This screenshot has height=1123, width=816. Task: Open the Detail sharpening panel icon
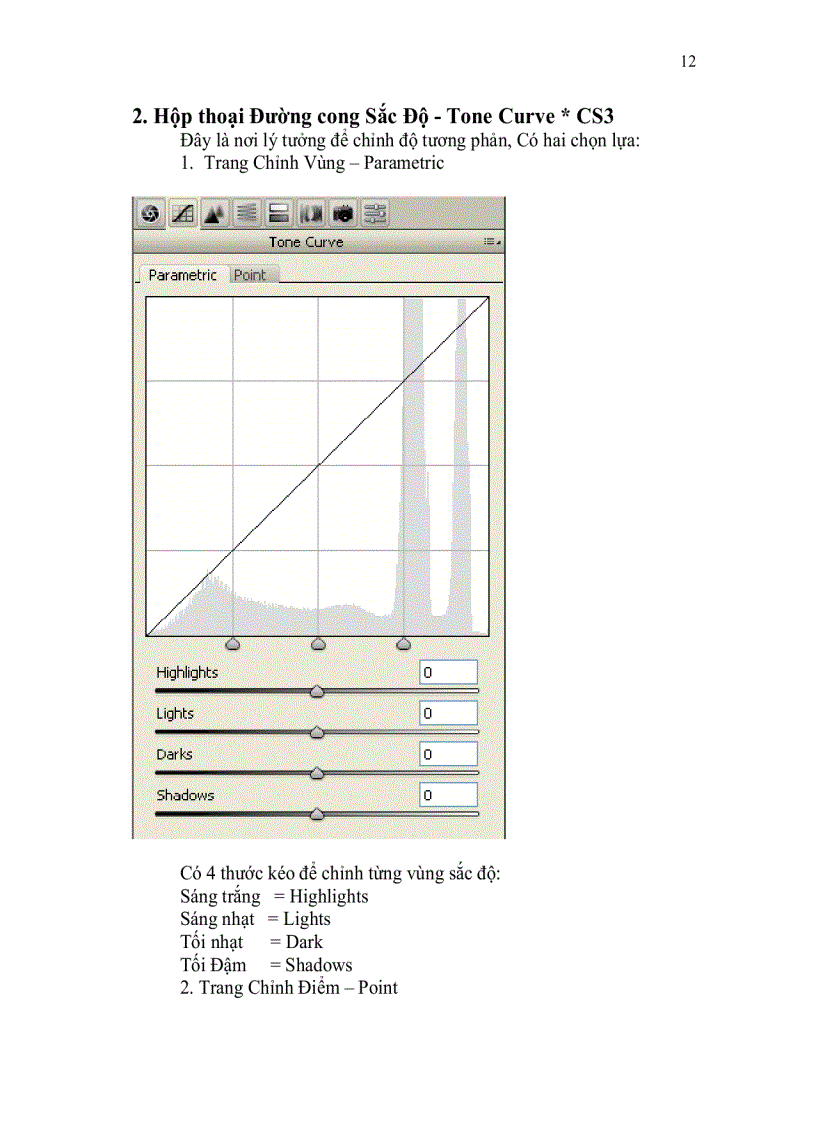click(214, 213)
